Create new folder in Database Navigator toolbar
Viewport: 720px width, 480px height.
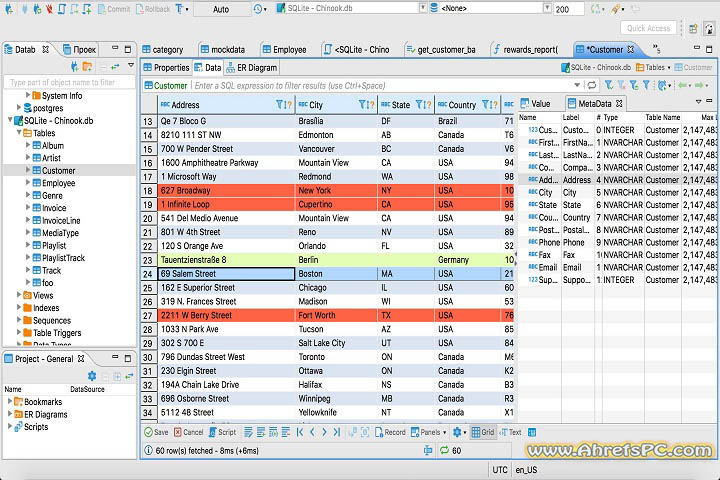87,67
